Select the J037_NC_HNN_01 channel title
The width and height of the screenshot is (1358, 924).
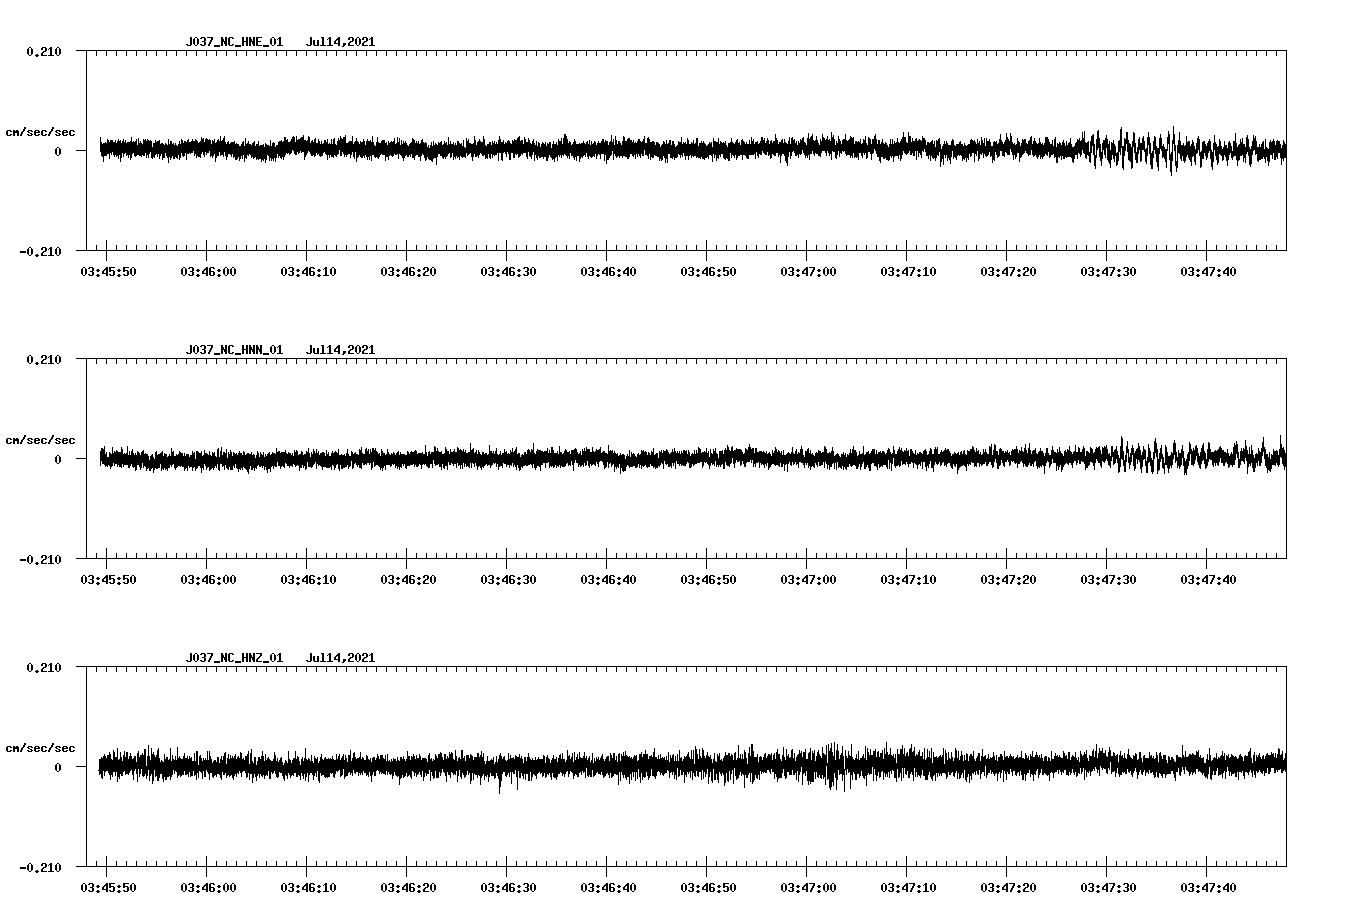click(234, 350)
